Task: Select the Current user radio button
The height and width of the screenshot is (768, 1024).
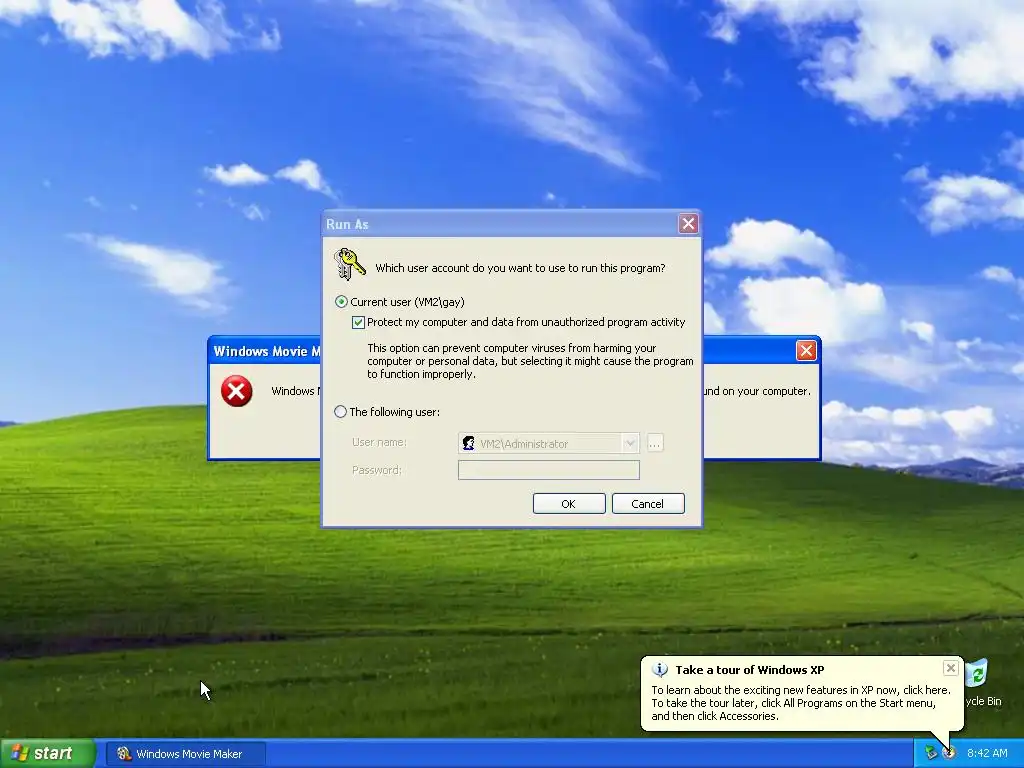Action: pos(341,302)
